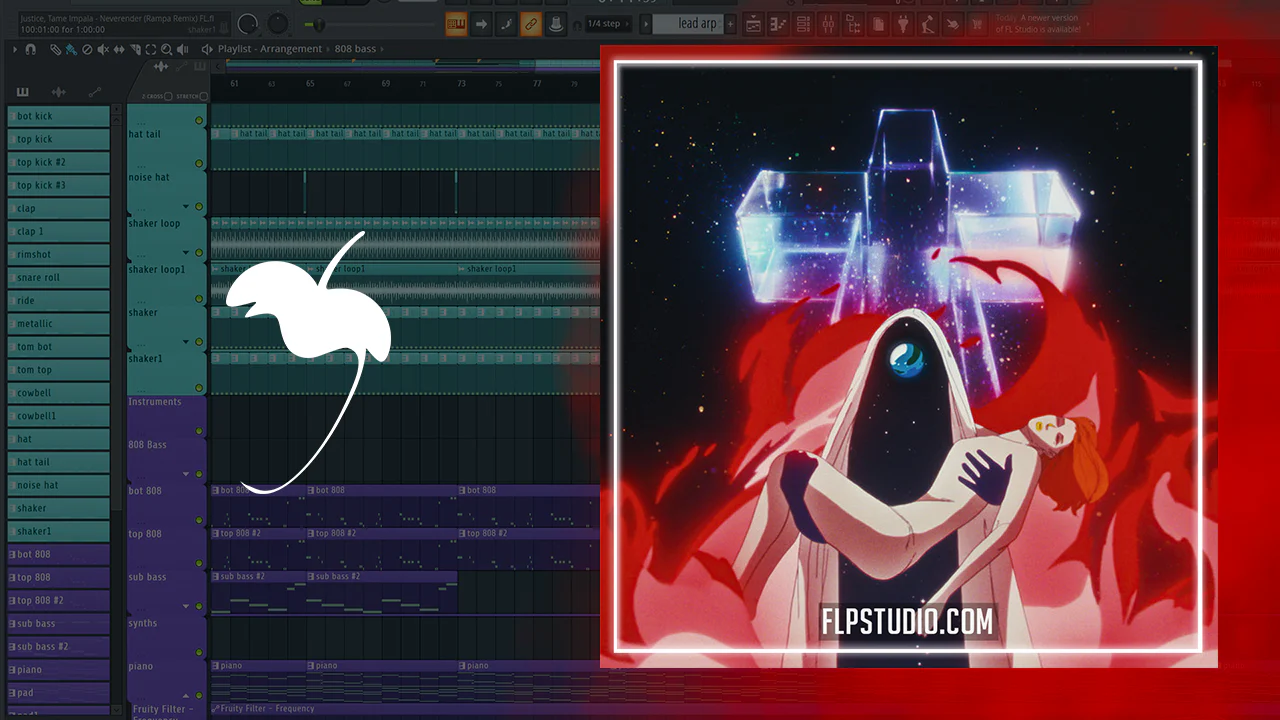Click the tempo tapper icon
Image resolution: width=1280 pixels, height=720 pixels.
(928, 24)
